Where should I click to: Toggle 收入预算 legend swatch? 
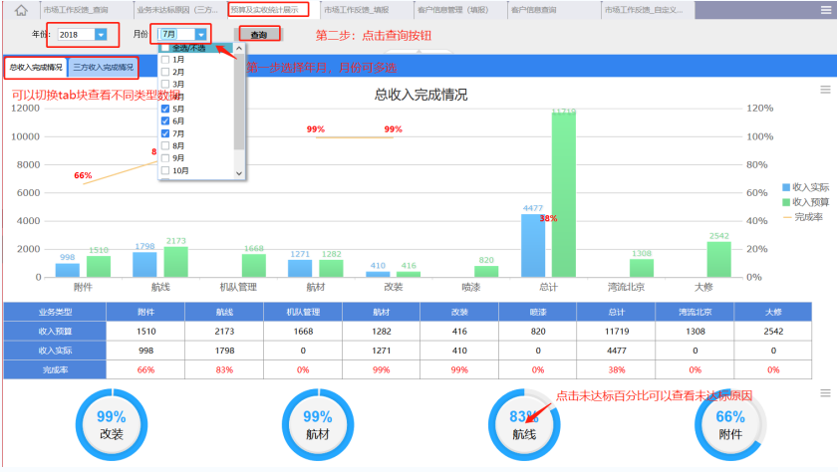point(786,202)
